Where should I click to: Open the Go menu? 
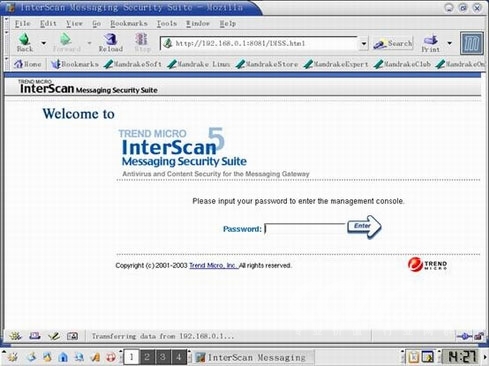[96, 23]
